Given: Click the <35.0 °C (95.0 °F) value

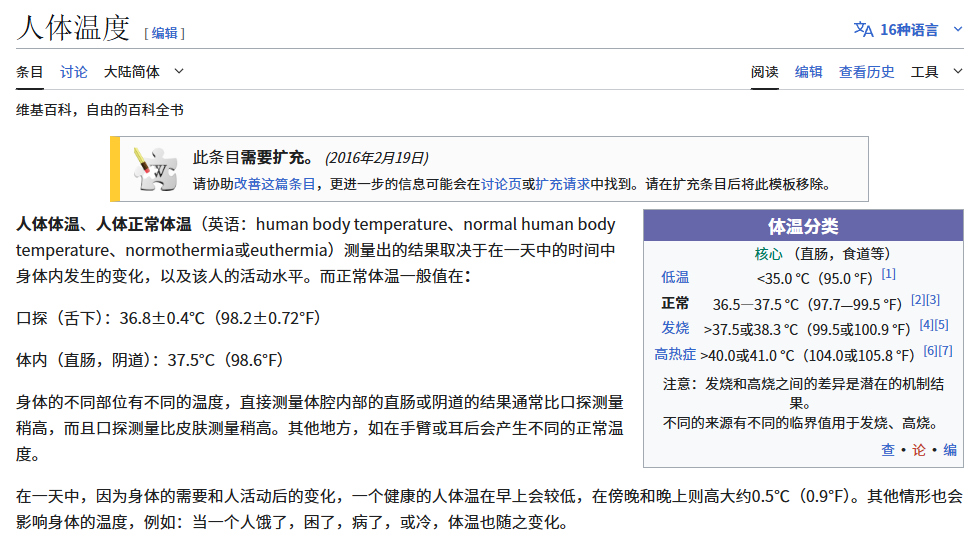Looking at the screenshot, I should pyautogui.click(x=814, y=279).
